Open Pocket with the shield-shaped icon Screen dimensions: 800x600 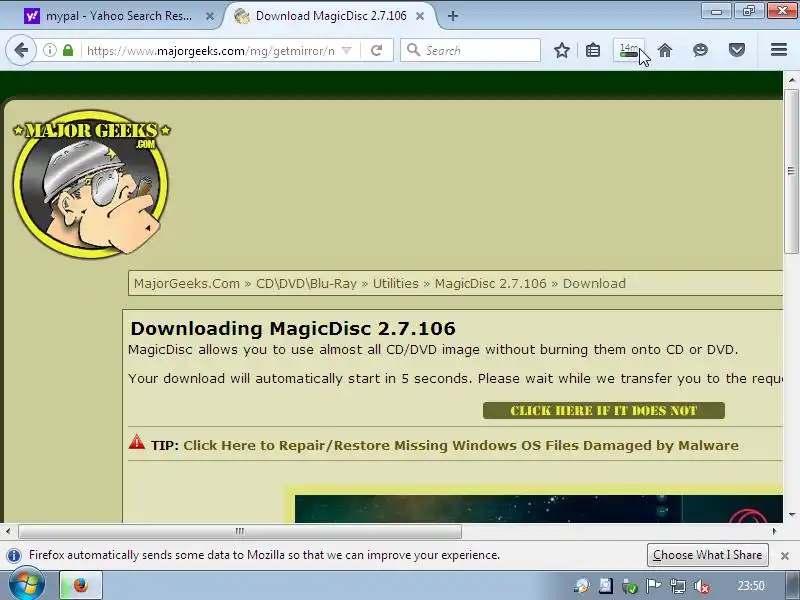(x=737, y=50)
